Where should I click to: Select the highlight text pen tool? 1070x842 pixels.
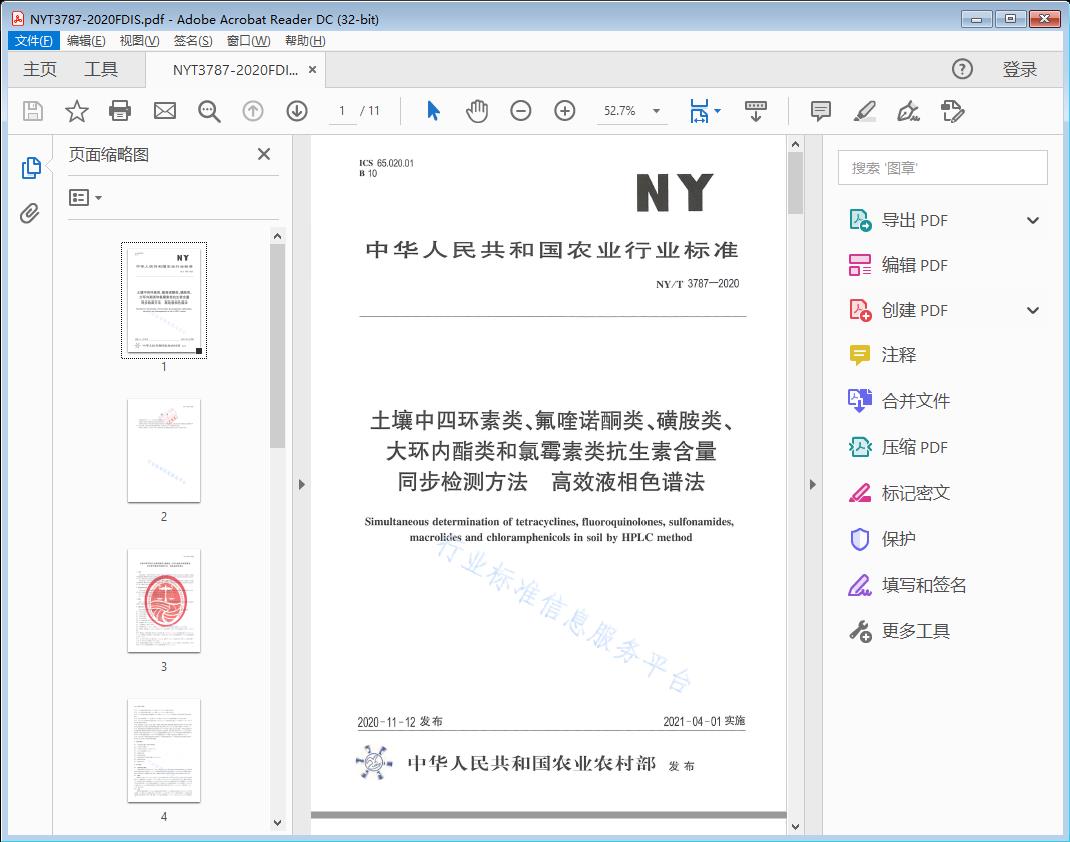coord(865,111)
